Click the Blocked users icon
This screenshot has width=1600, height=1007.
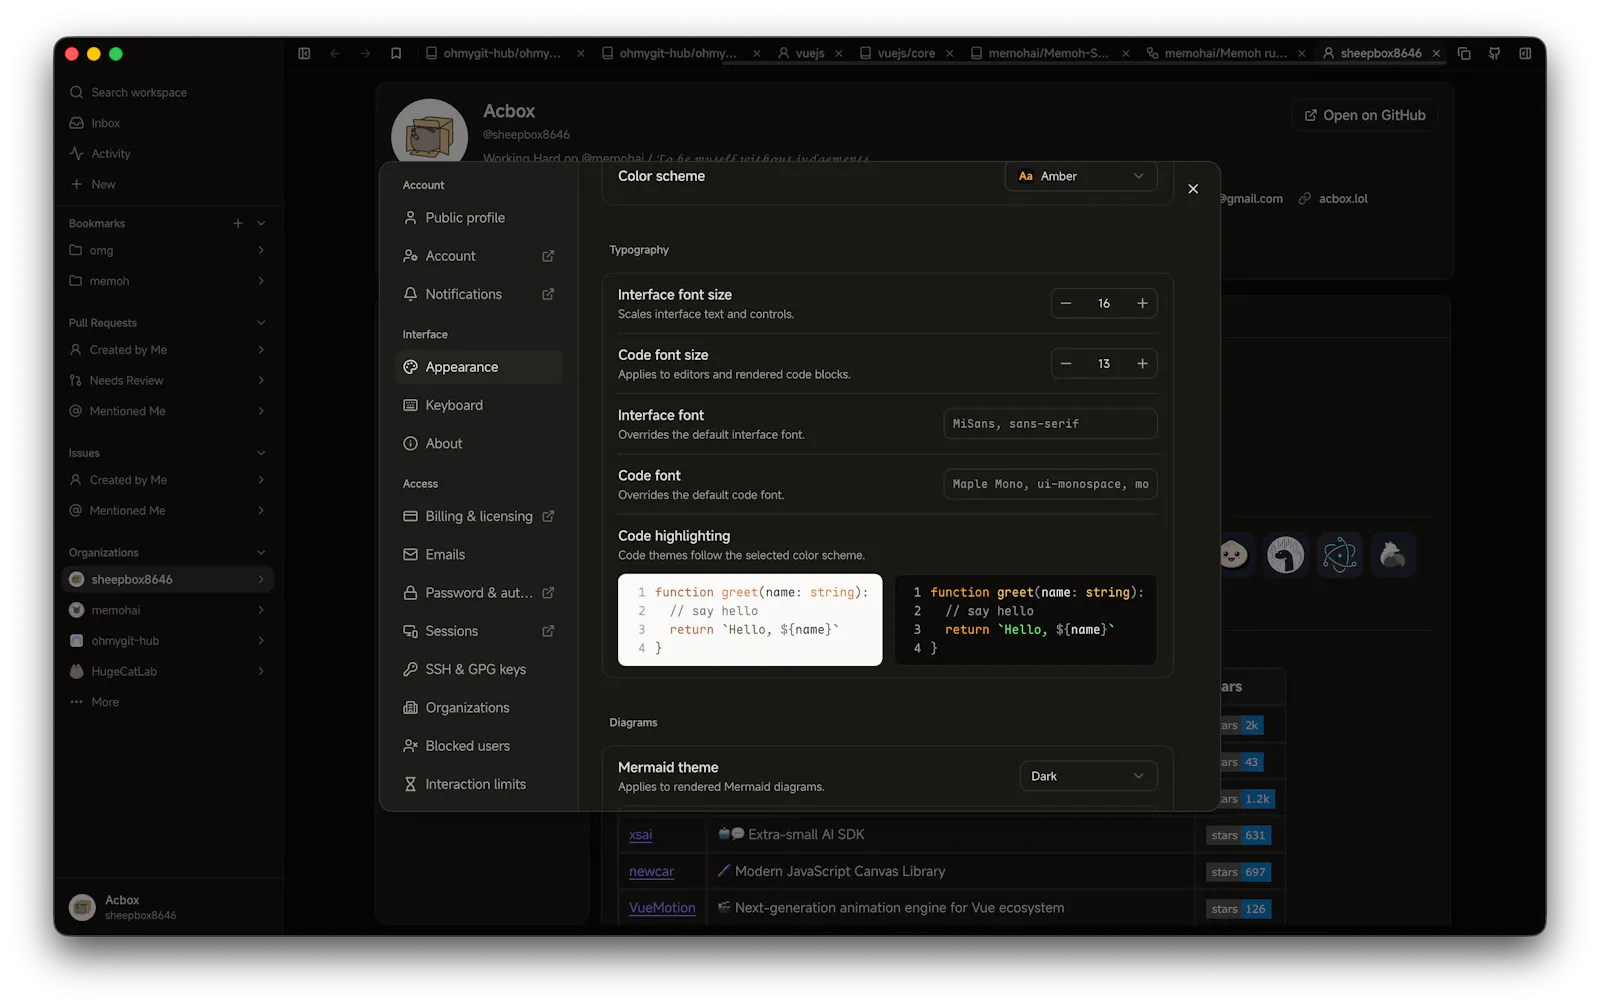tap(410, 746)
